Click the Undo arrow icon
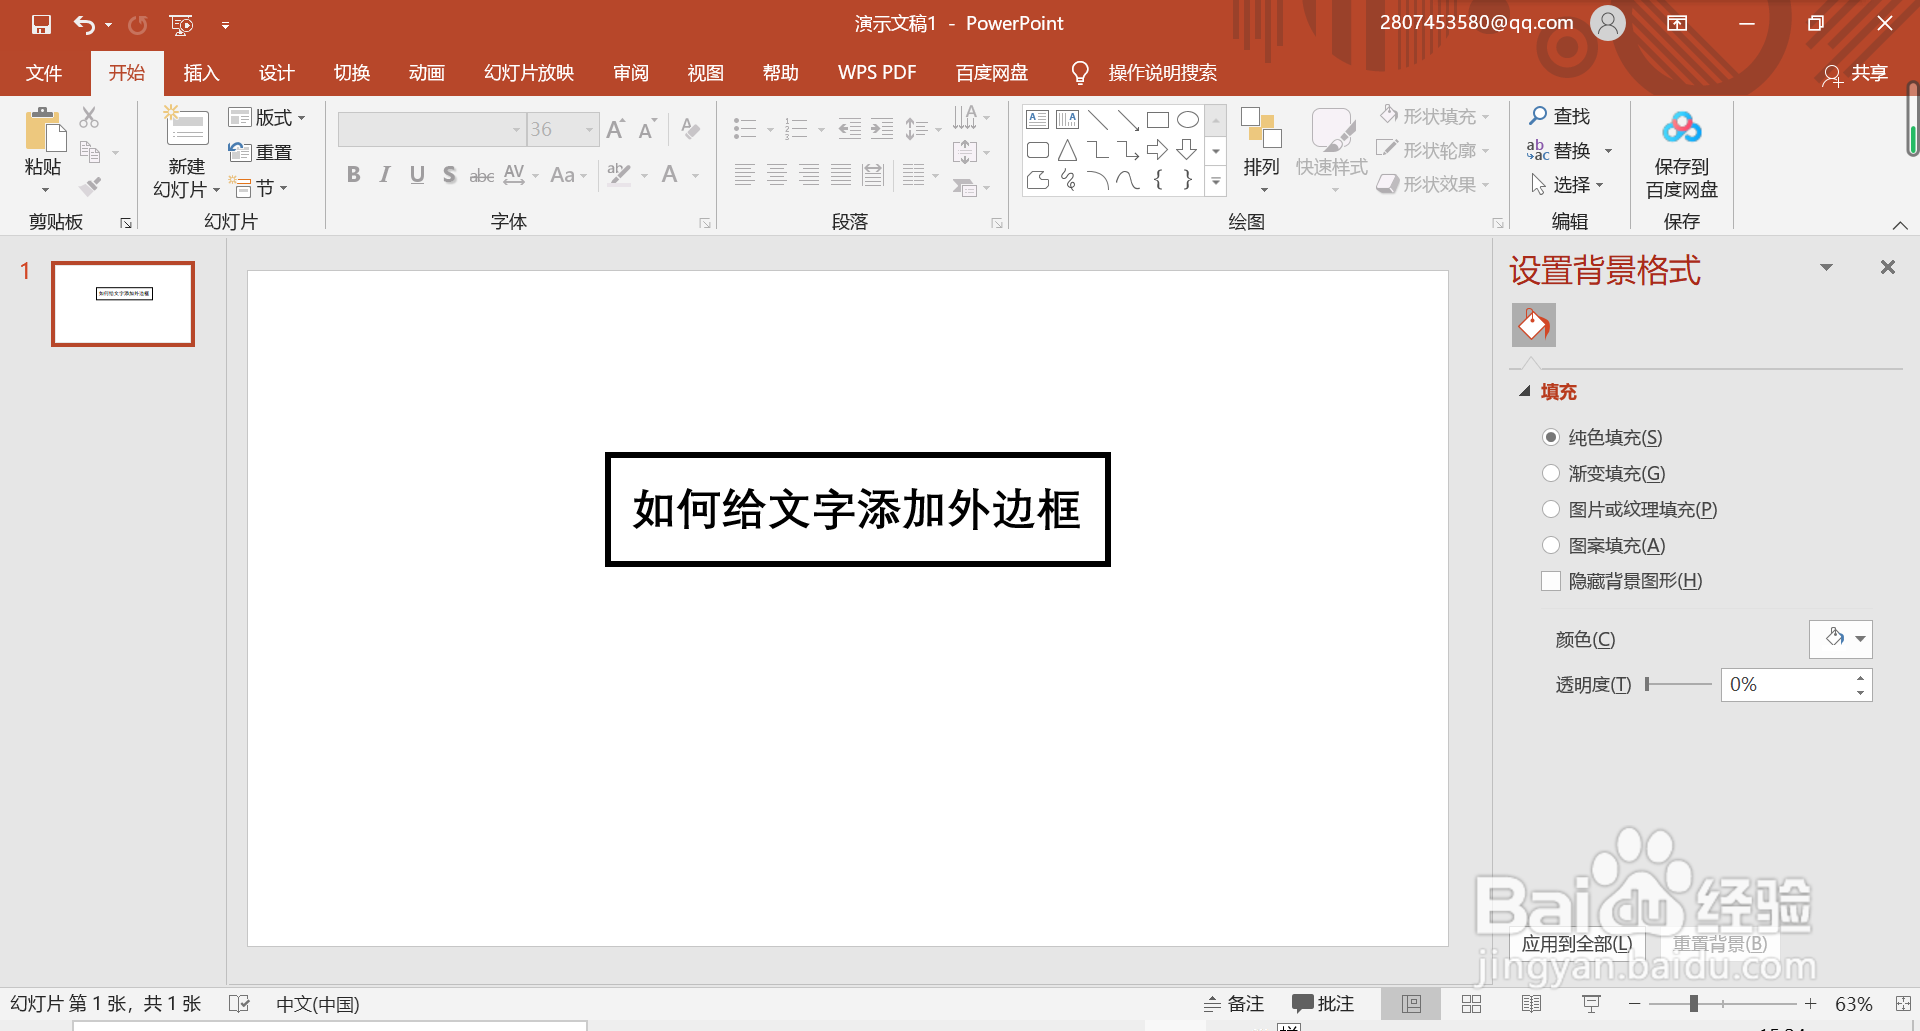The height and width of the screenshot is (1031, 1920). 84,24
